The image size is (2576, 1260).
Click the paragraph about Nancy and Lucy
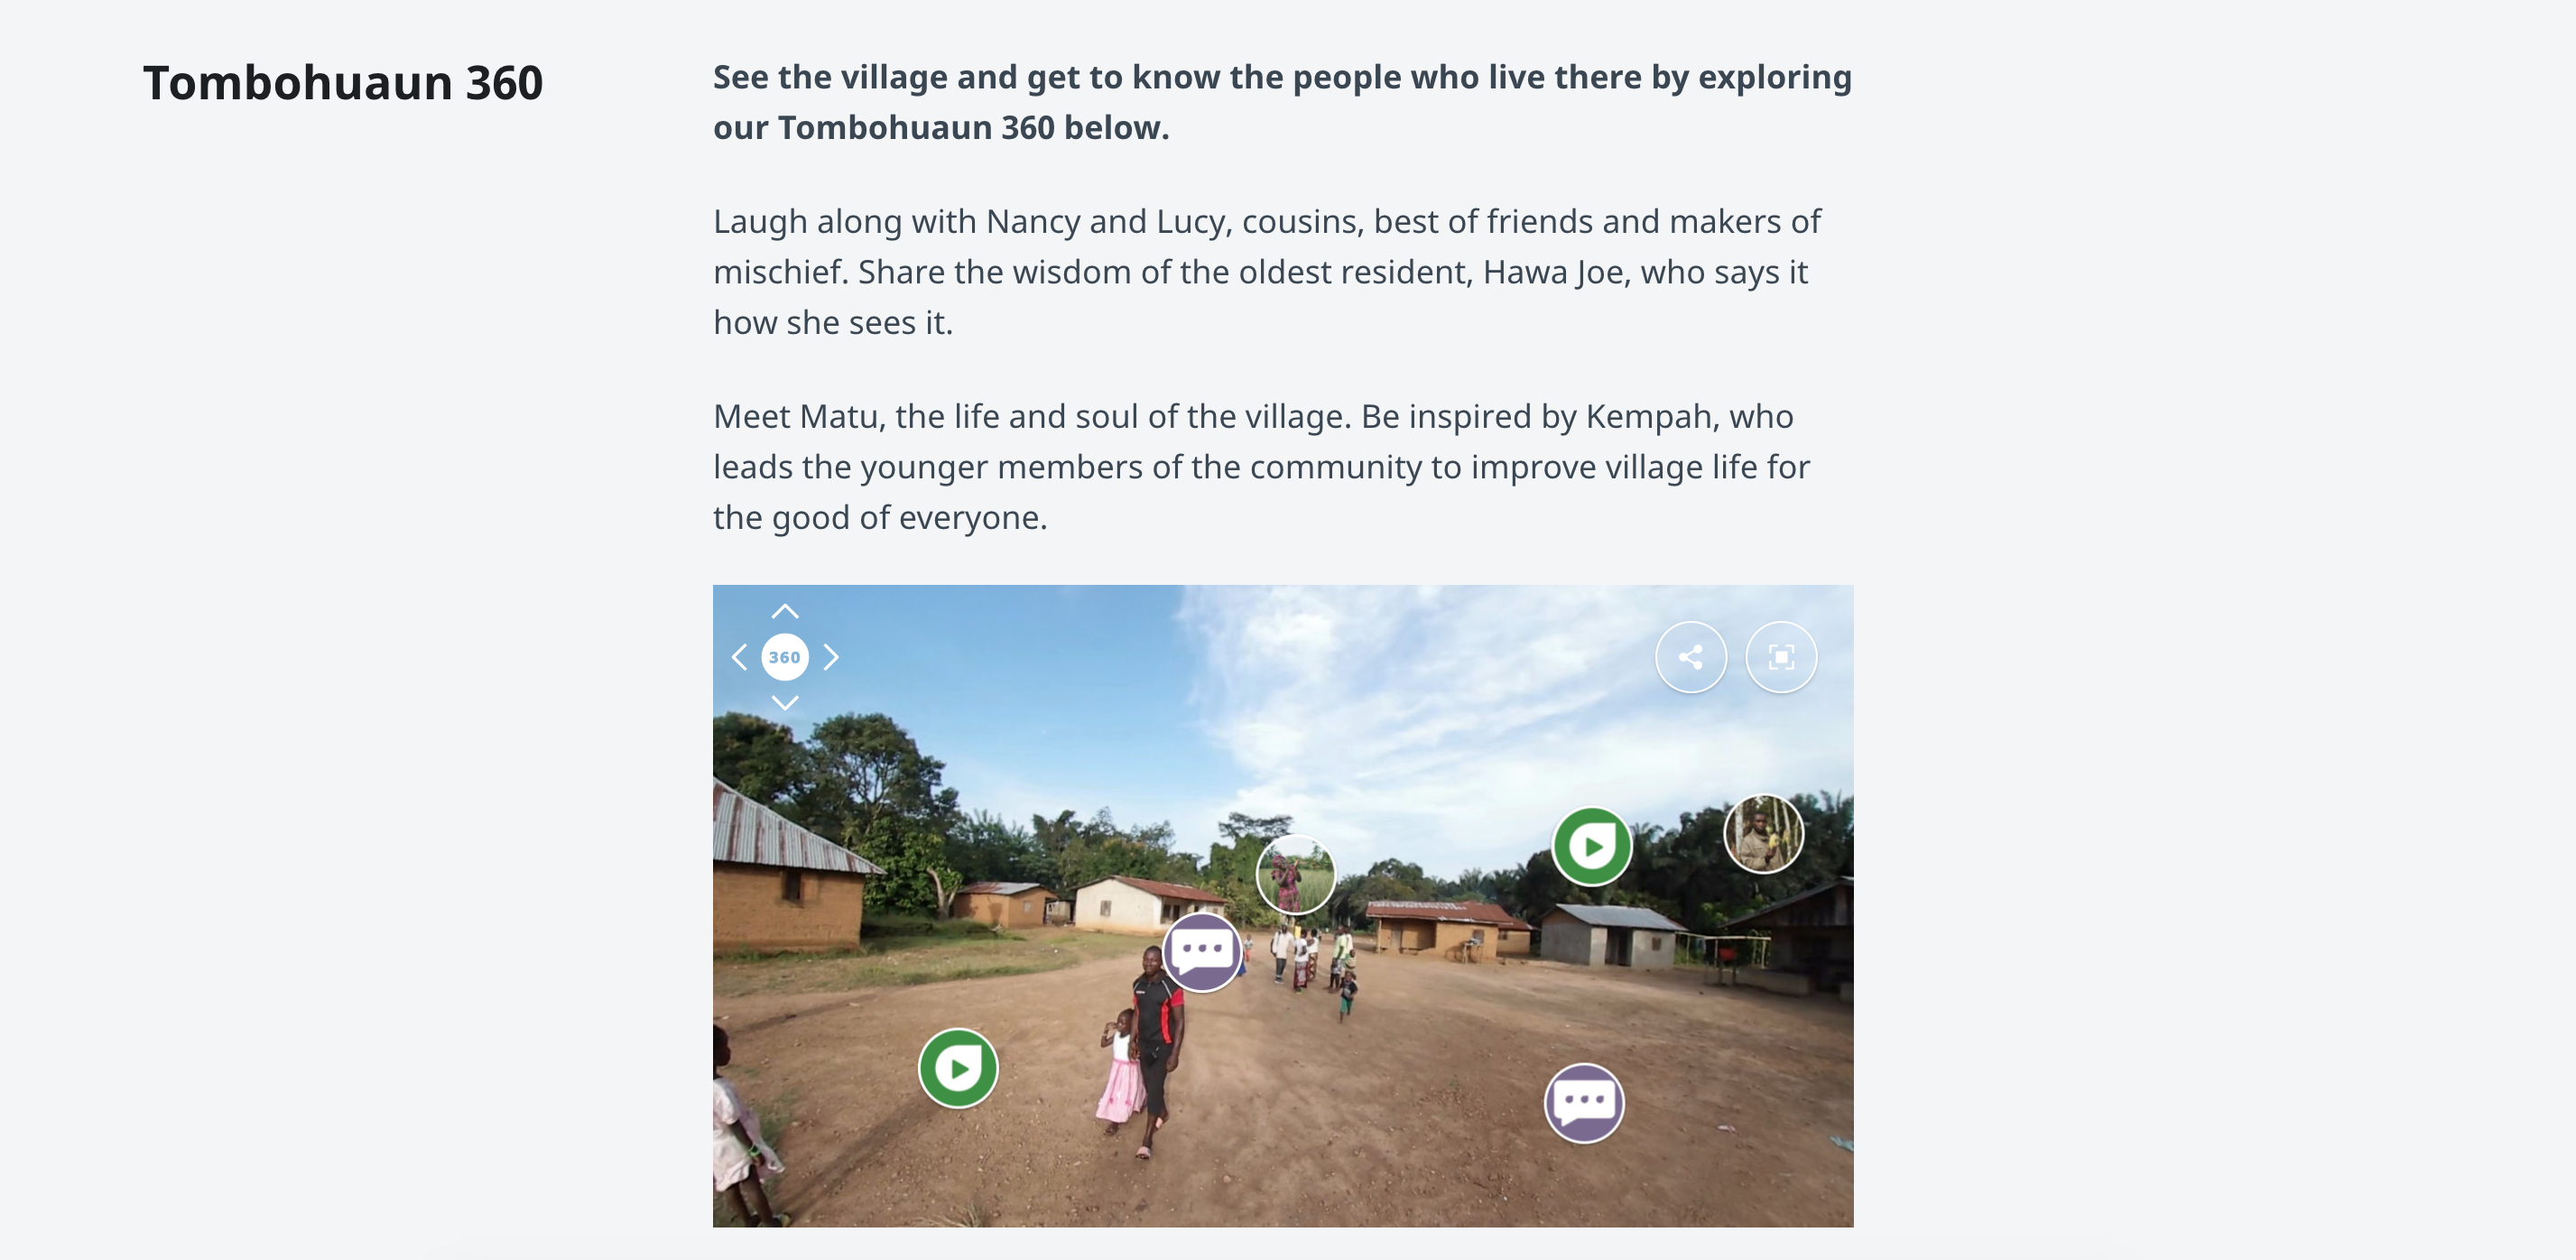[1266, 271]
